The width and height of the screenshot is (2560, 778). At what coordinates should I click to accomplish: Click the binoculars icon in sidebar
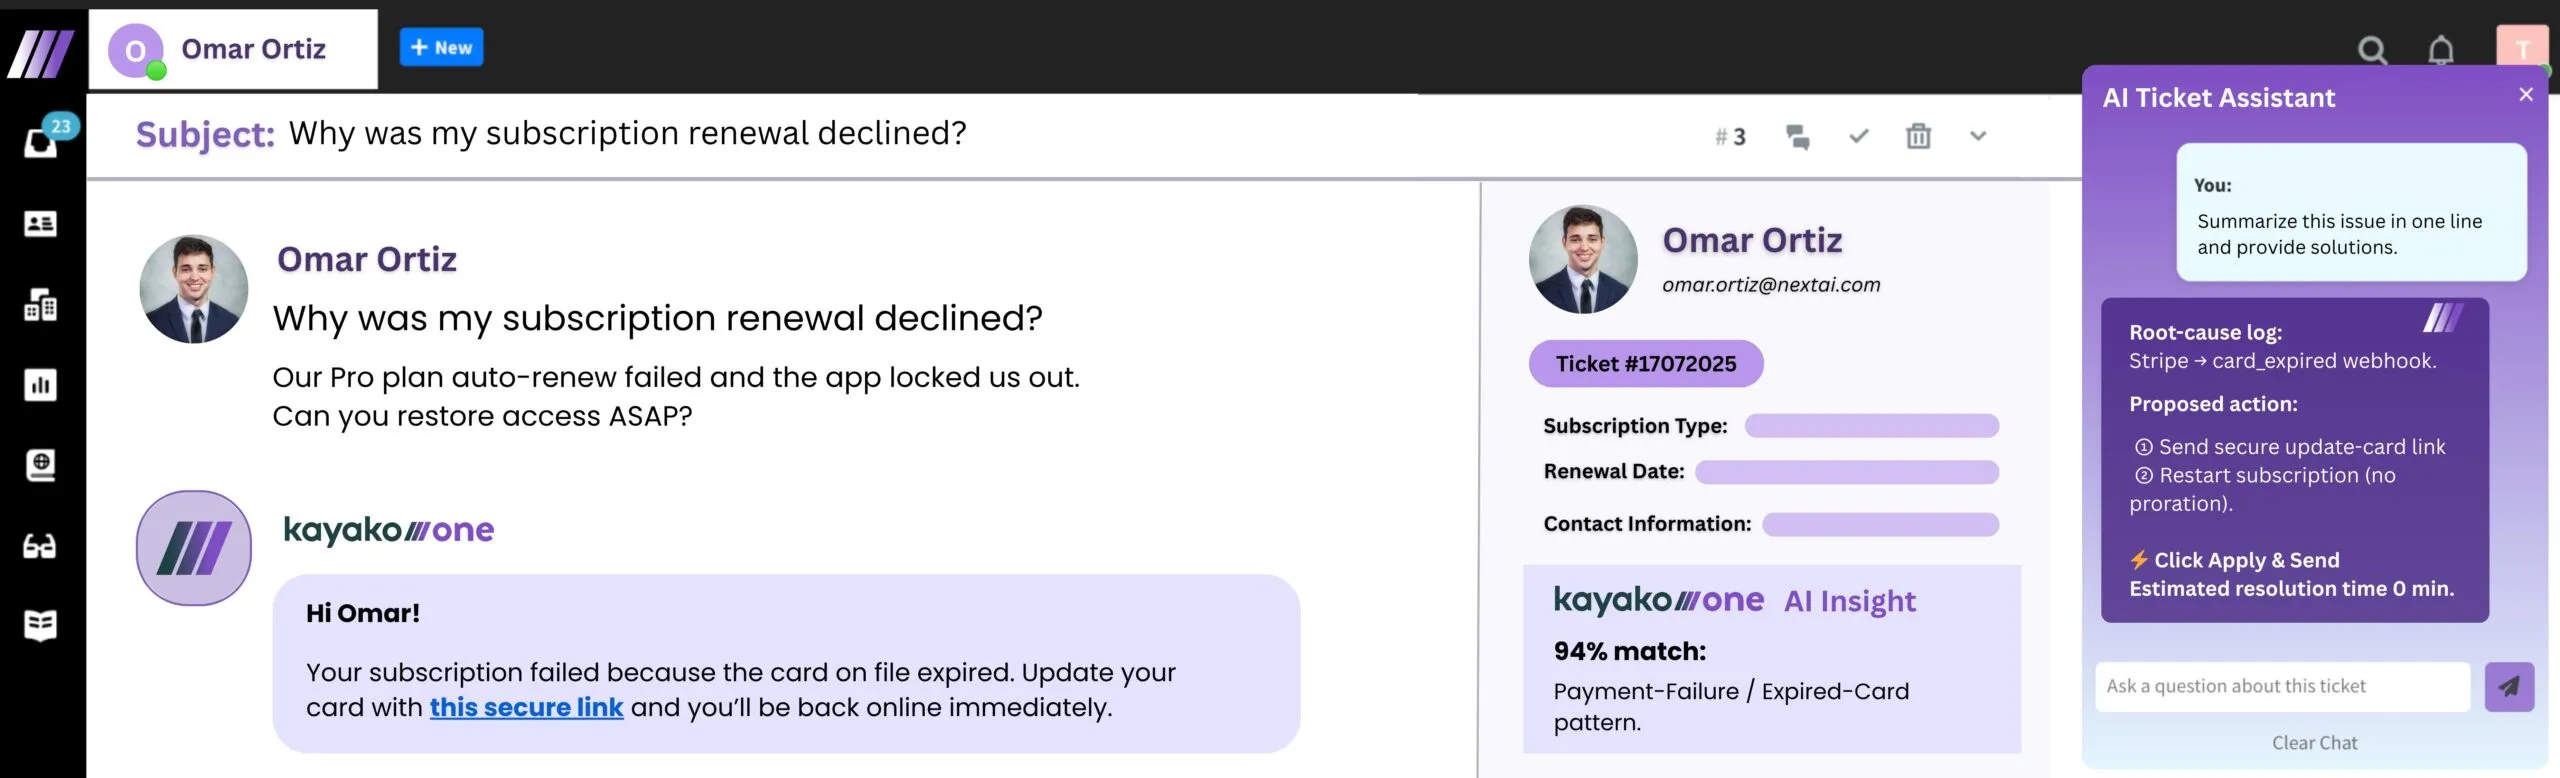tap(40, 546)
